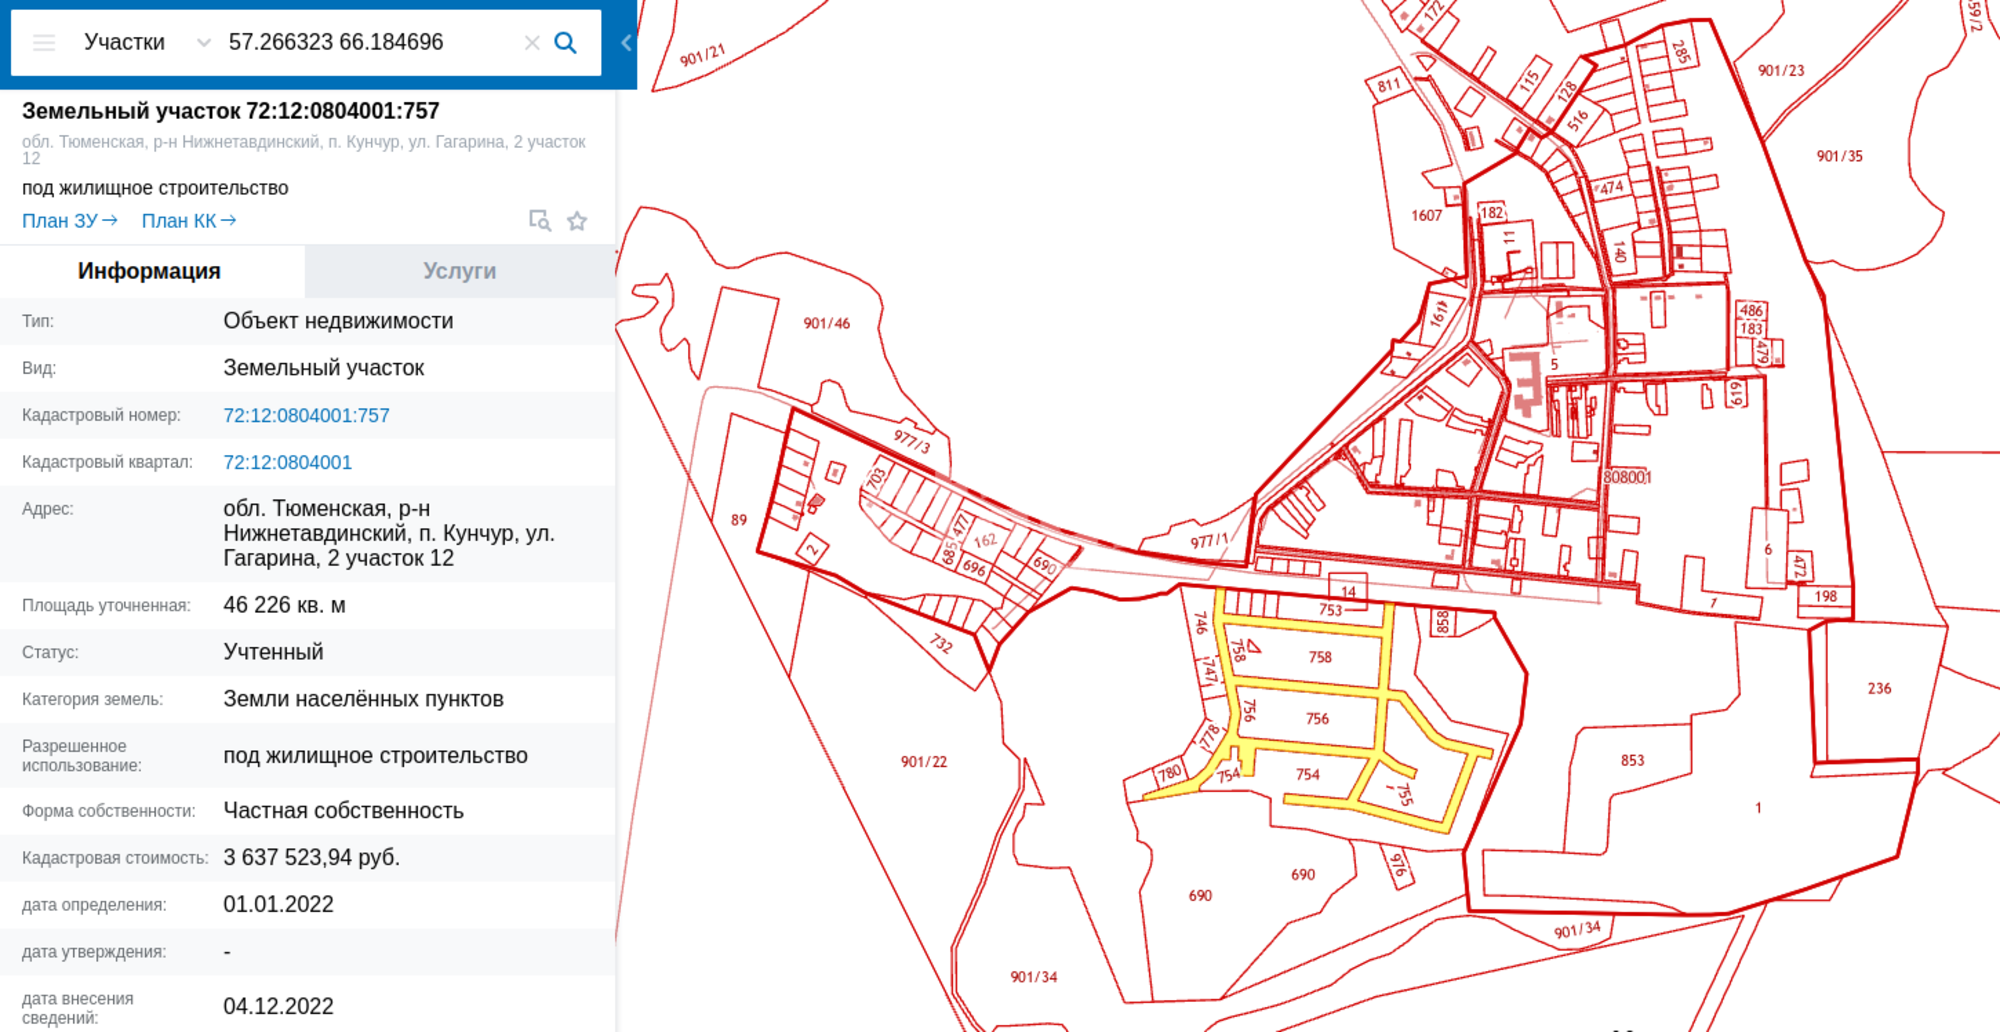
Task: Click the find-on-map icon beside the star
Action: (x=540, y=221)
